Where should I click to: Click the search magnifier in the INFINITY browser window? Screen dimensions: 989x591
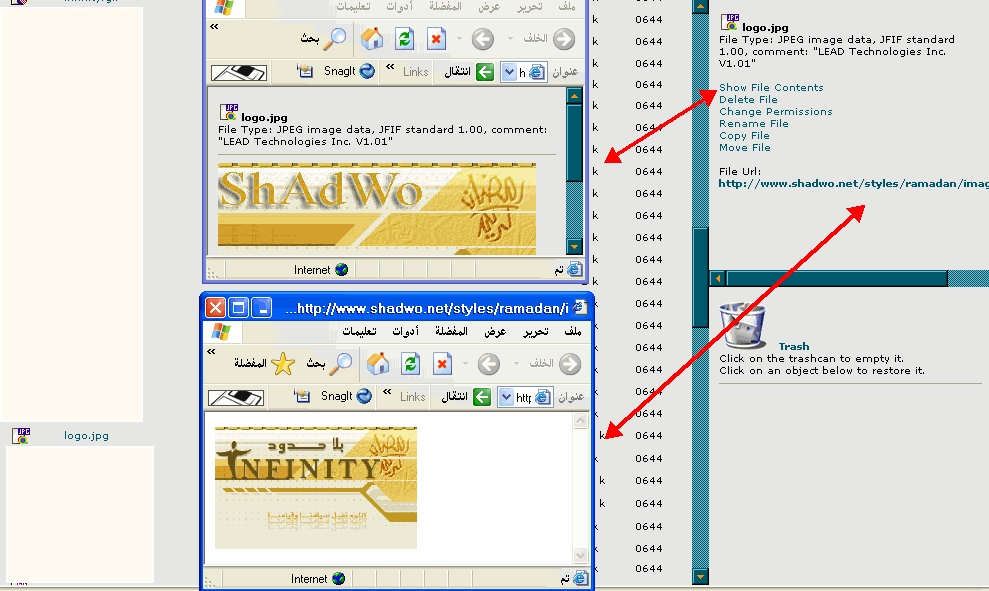341,363
